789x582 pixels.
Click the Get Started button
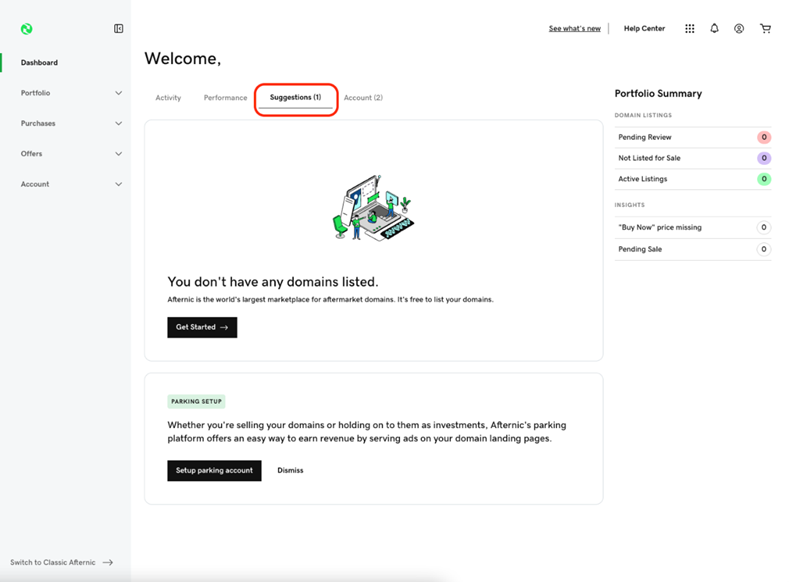(x=202, y=327)
